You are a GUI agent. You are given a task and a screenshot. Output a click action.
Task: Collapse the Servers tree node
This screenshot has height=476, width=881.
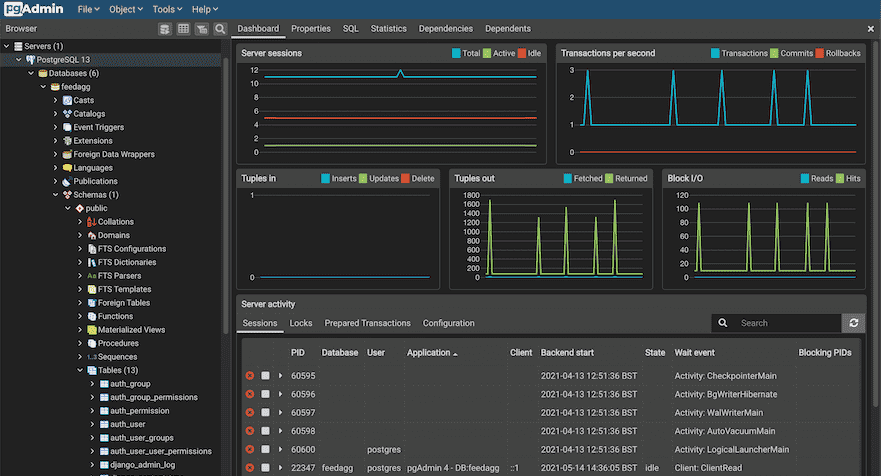point(7,46)
